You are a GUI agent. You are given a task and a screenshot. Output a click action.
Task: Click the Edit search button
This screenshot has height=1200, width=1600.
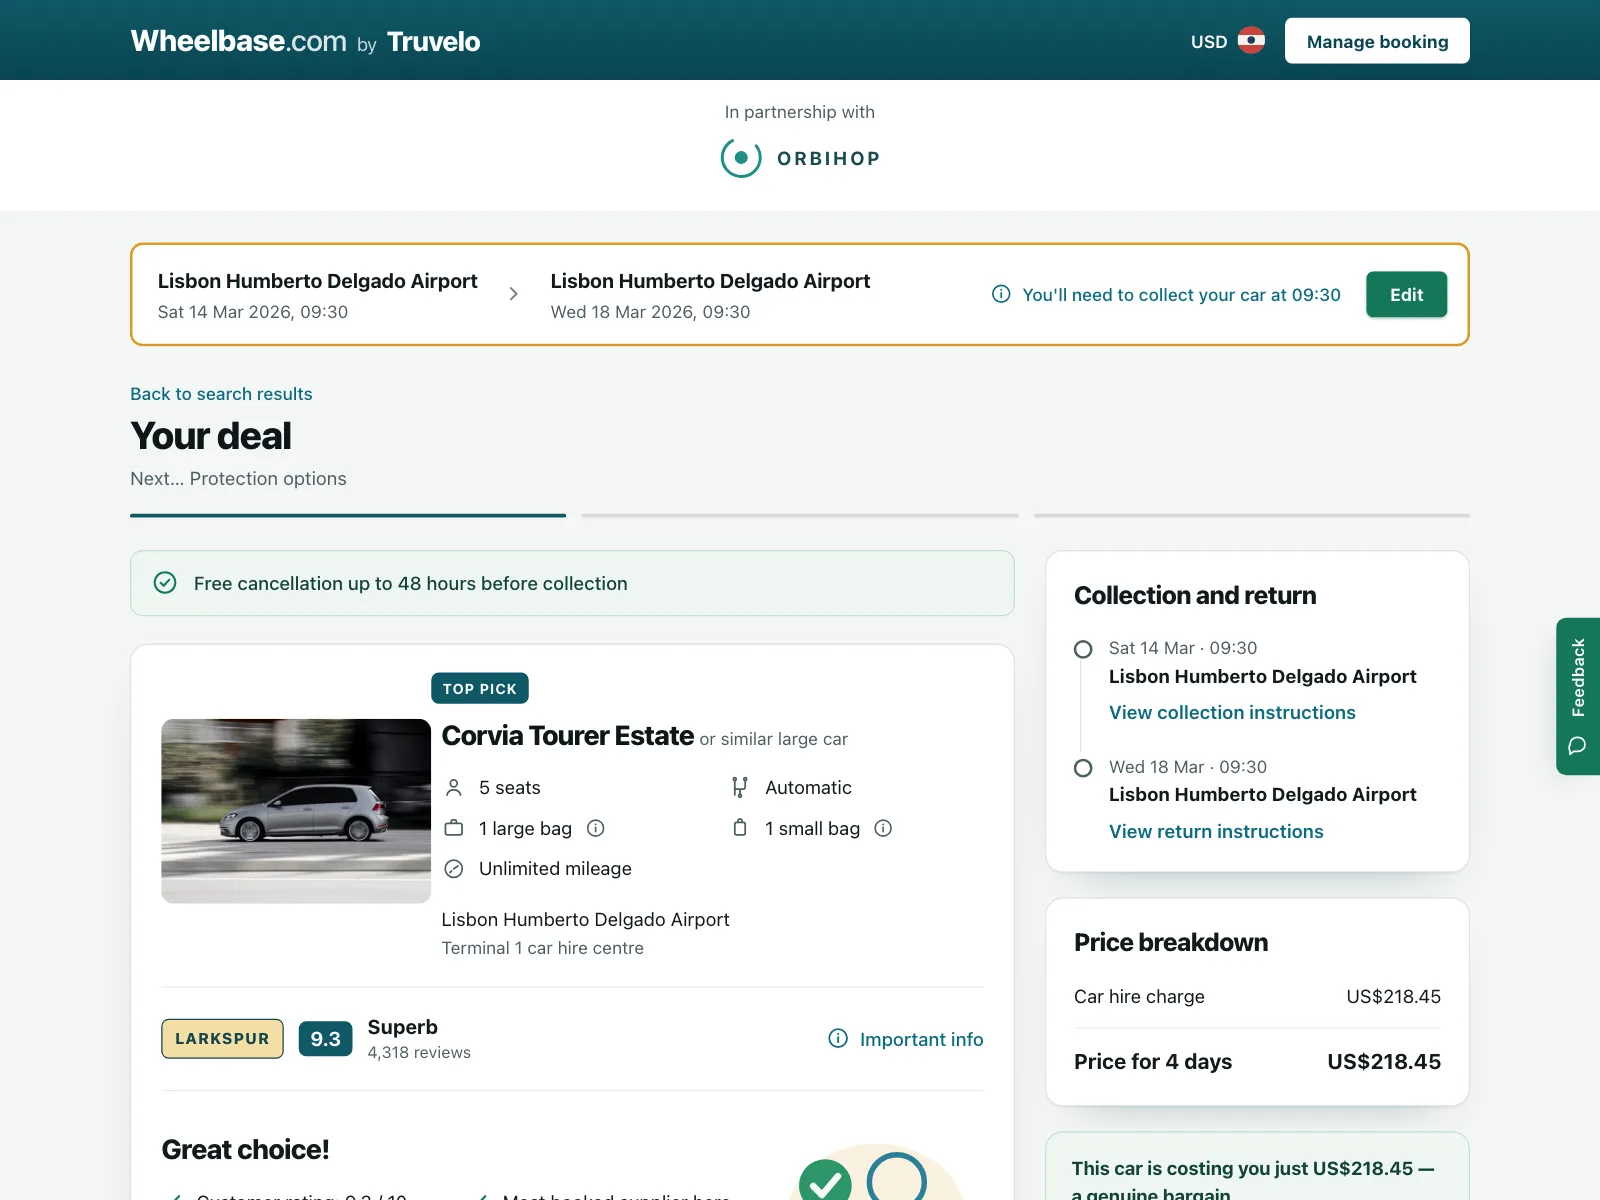1406,295
